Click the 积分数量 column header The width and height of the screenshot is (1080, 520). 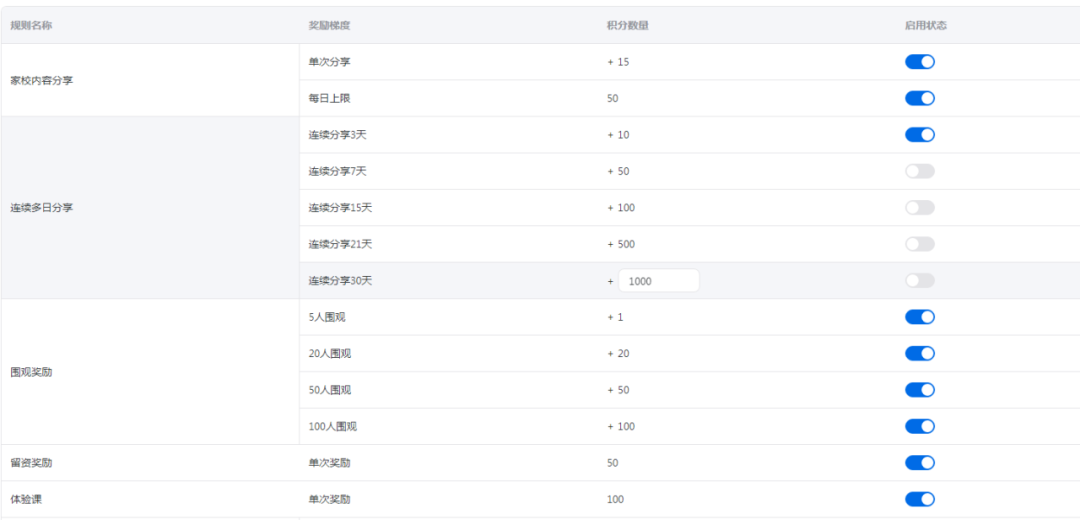coord(627,25)
